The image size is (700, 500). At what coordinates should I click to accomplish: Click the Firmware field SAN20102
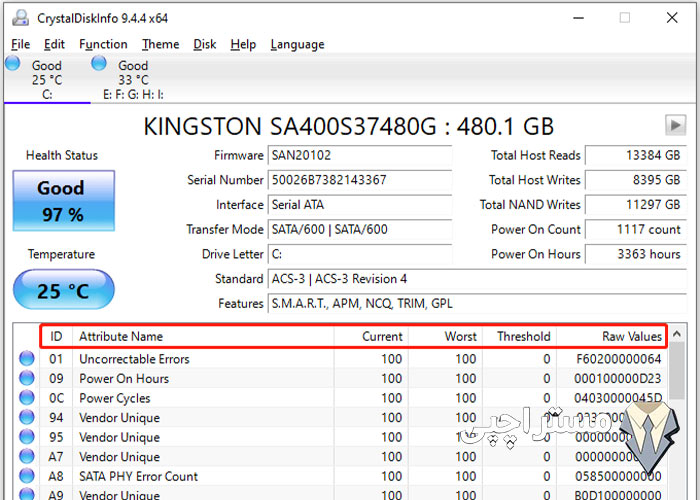[x=360, y=155]
